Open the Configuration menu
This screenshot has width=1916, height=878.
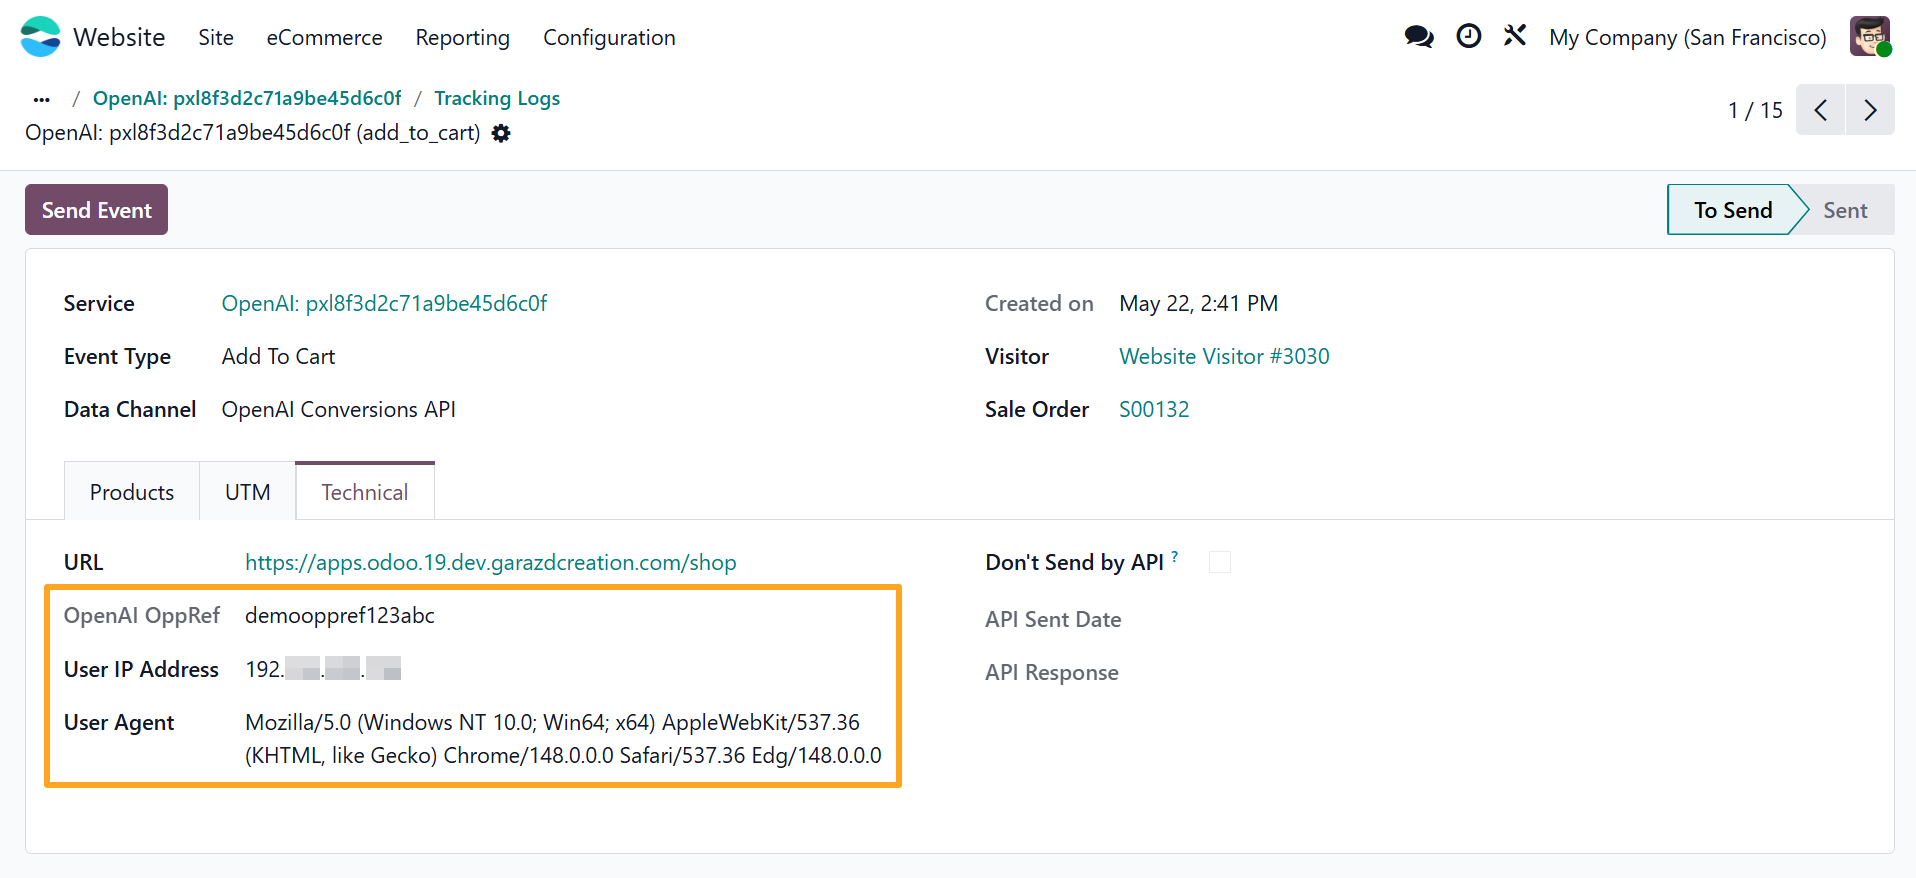609,37
